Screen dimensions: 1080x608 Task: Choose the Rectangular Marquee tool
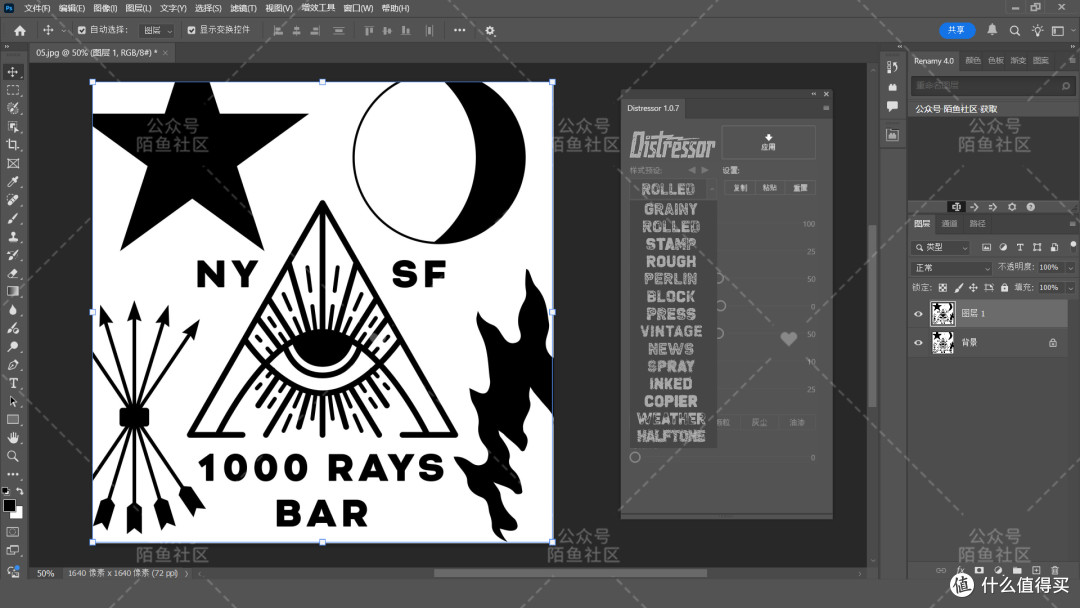12,90
